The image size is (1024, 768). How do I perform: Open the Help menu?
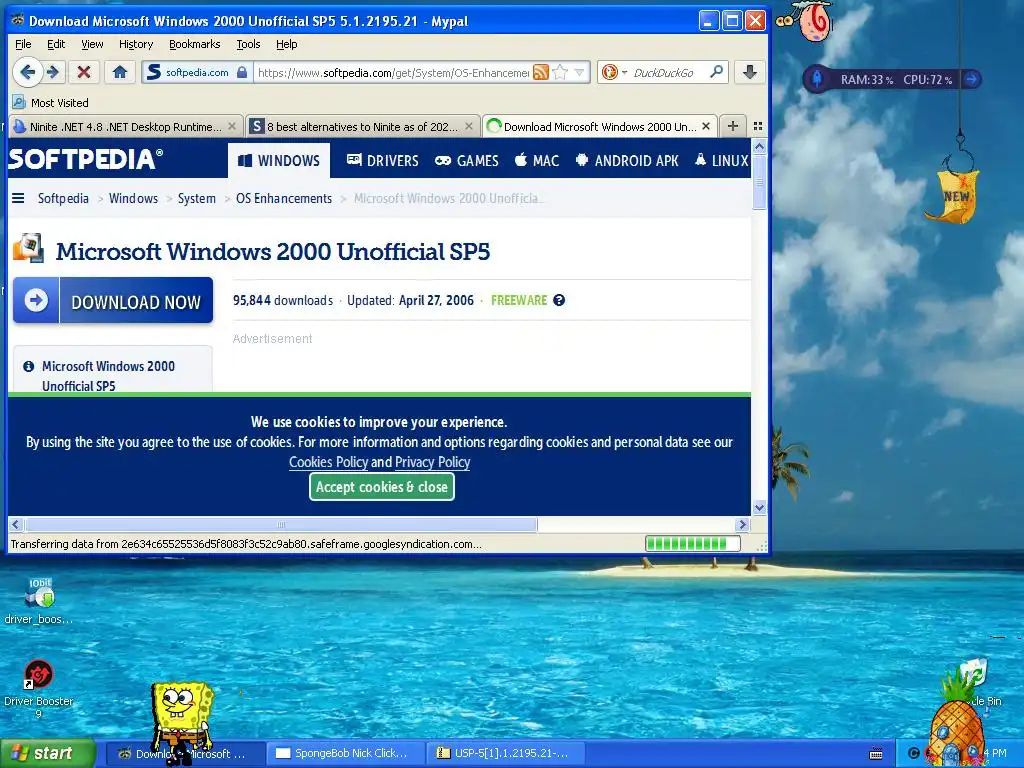[x=287, y=44]
